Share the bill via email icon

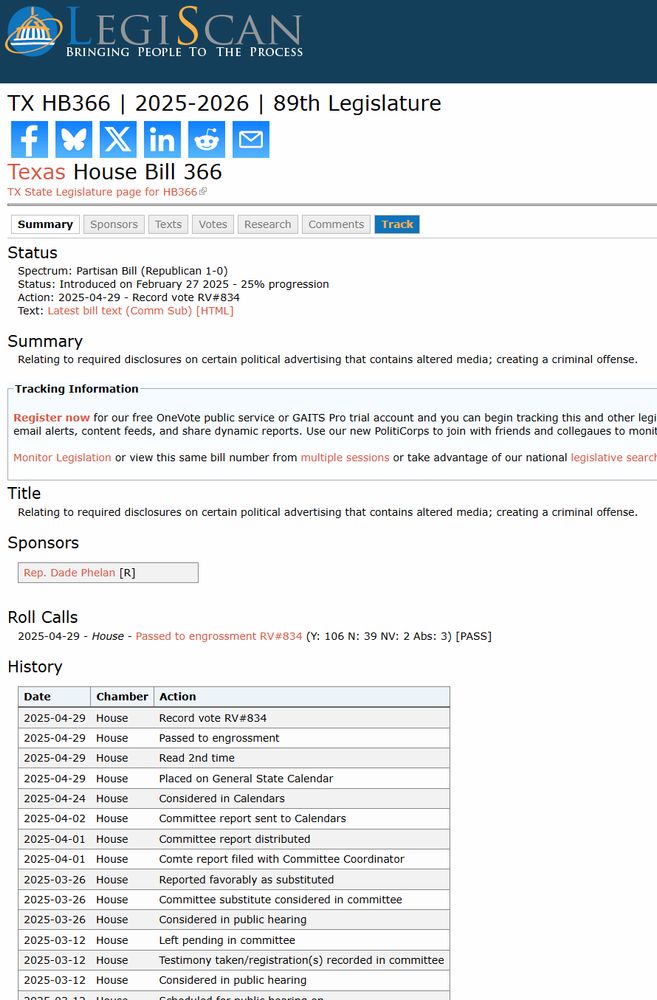tap(251, 139)
